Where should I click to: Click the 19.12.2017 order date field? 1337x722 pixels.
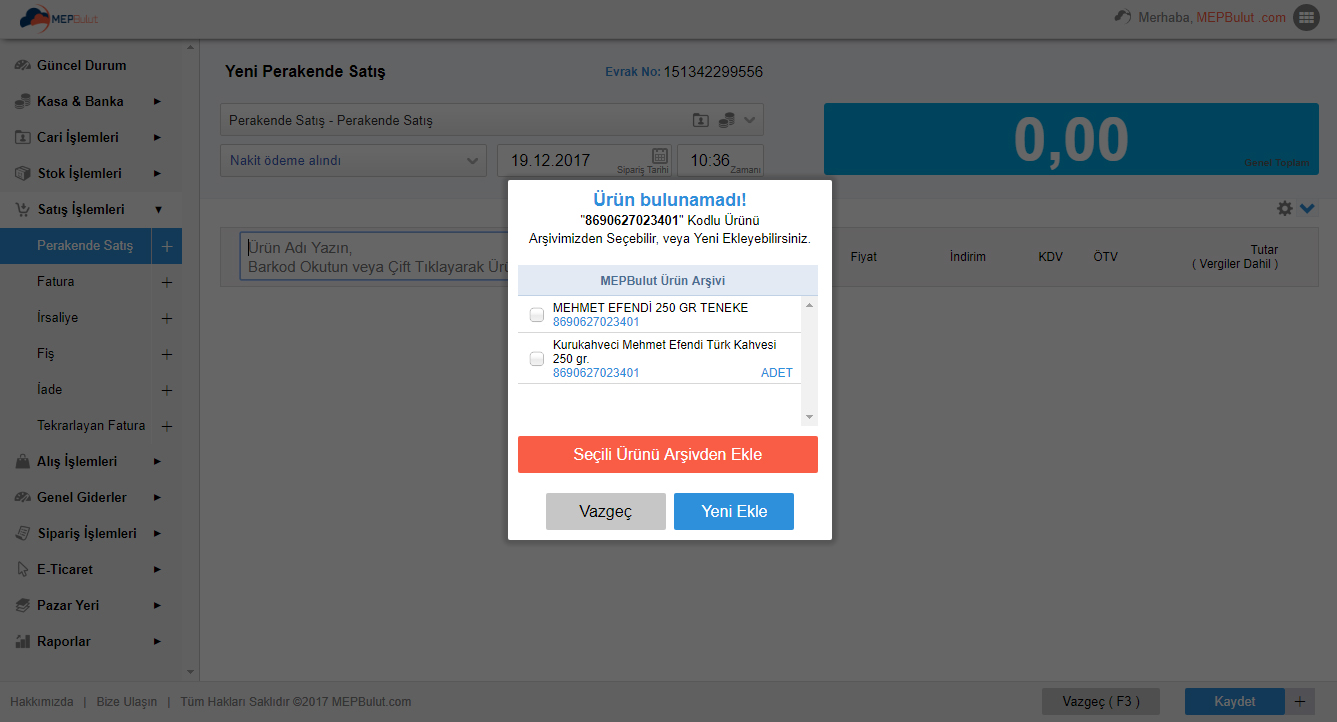click(584, 160)
